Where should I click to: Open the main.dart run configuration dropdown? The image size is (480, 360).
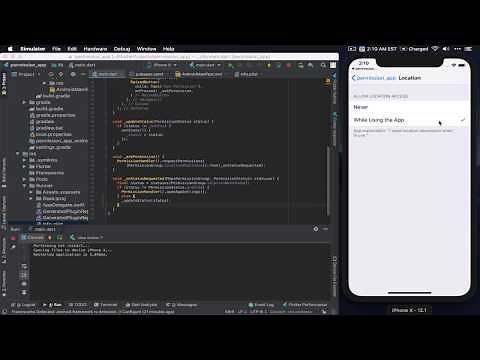point(205,65)
